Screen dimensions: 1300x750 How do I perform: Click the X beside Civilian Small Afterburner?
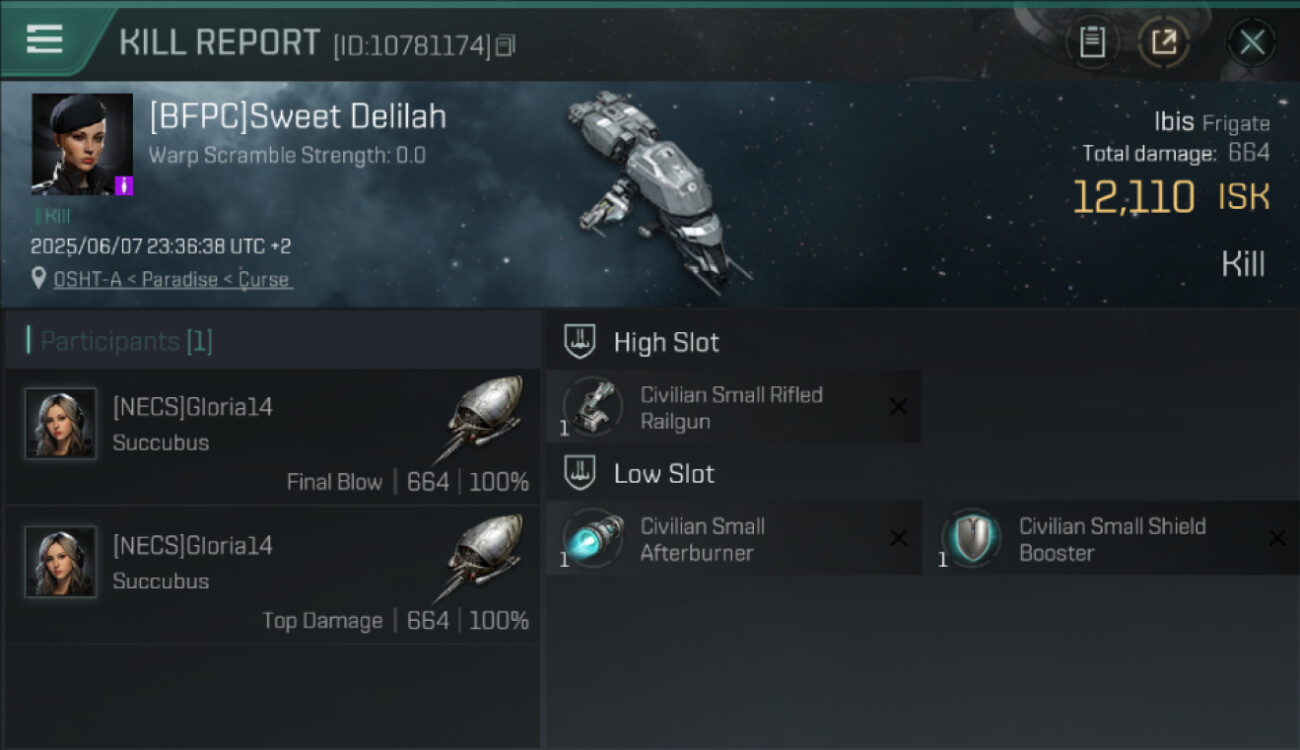[x=898, y=539]
